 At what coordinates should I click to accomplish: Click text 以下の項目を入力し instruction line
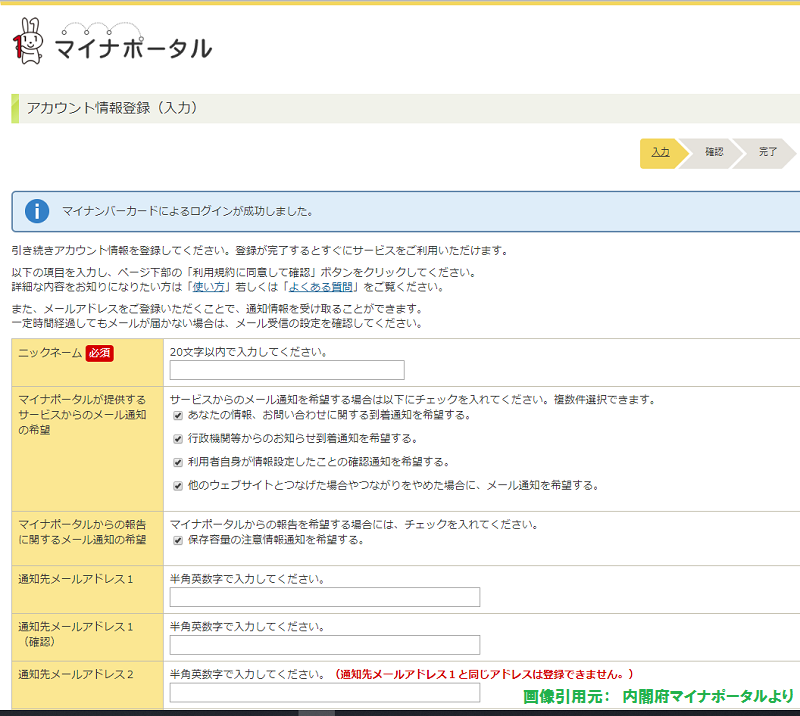(x=243, y=273)
